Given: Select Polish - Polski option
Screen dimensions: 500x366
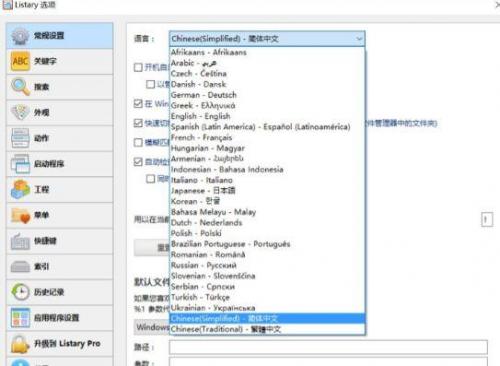Looking at the screenshot, I should pyautogui.click(x=267, y=234).
